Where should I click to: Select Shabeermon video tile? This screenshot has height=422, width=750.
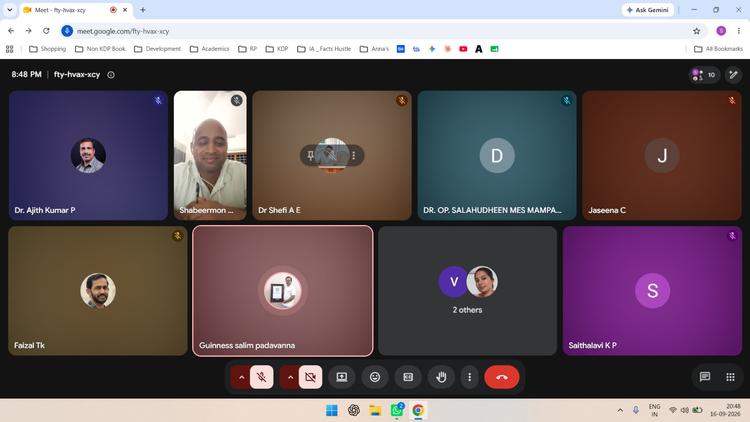tap(210, 155)
